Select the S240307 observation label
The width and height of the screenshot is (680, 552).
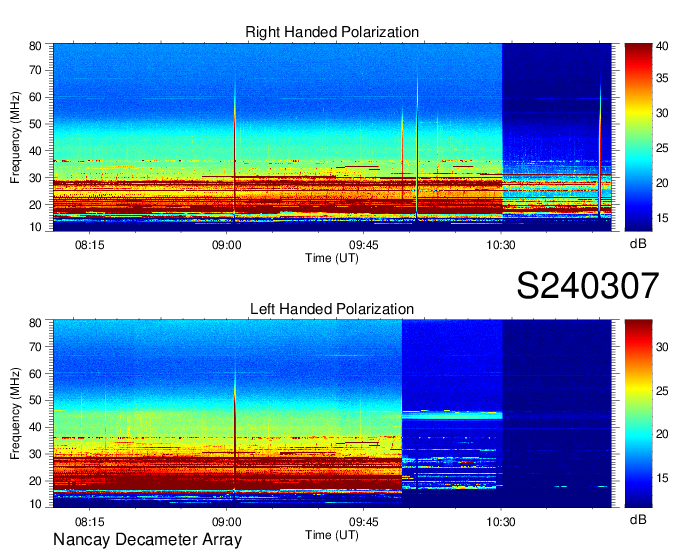pyautogui.click(x=588, y=285)
